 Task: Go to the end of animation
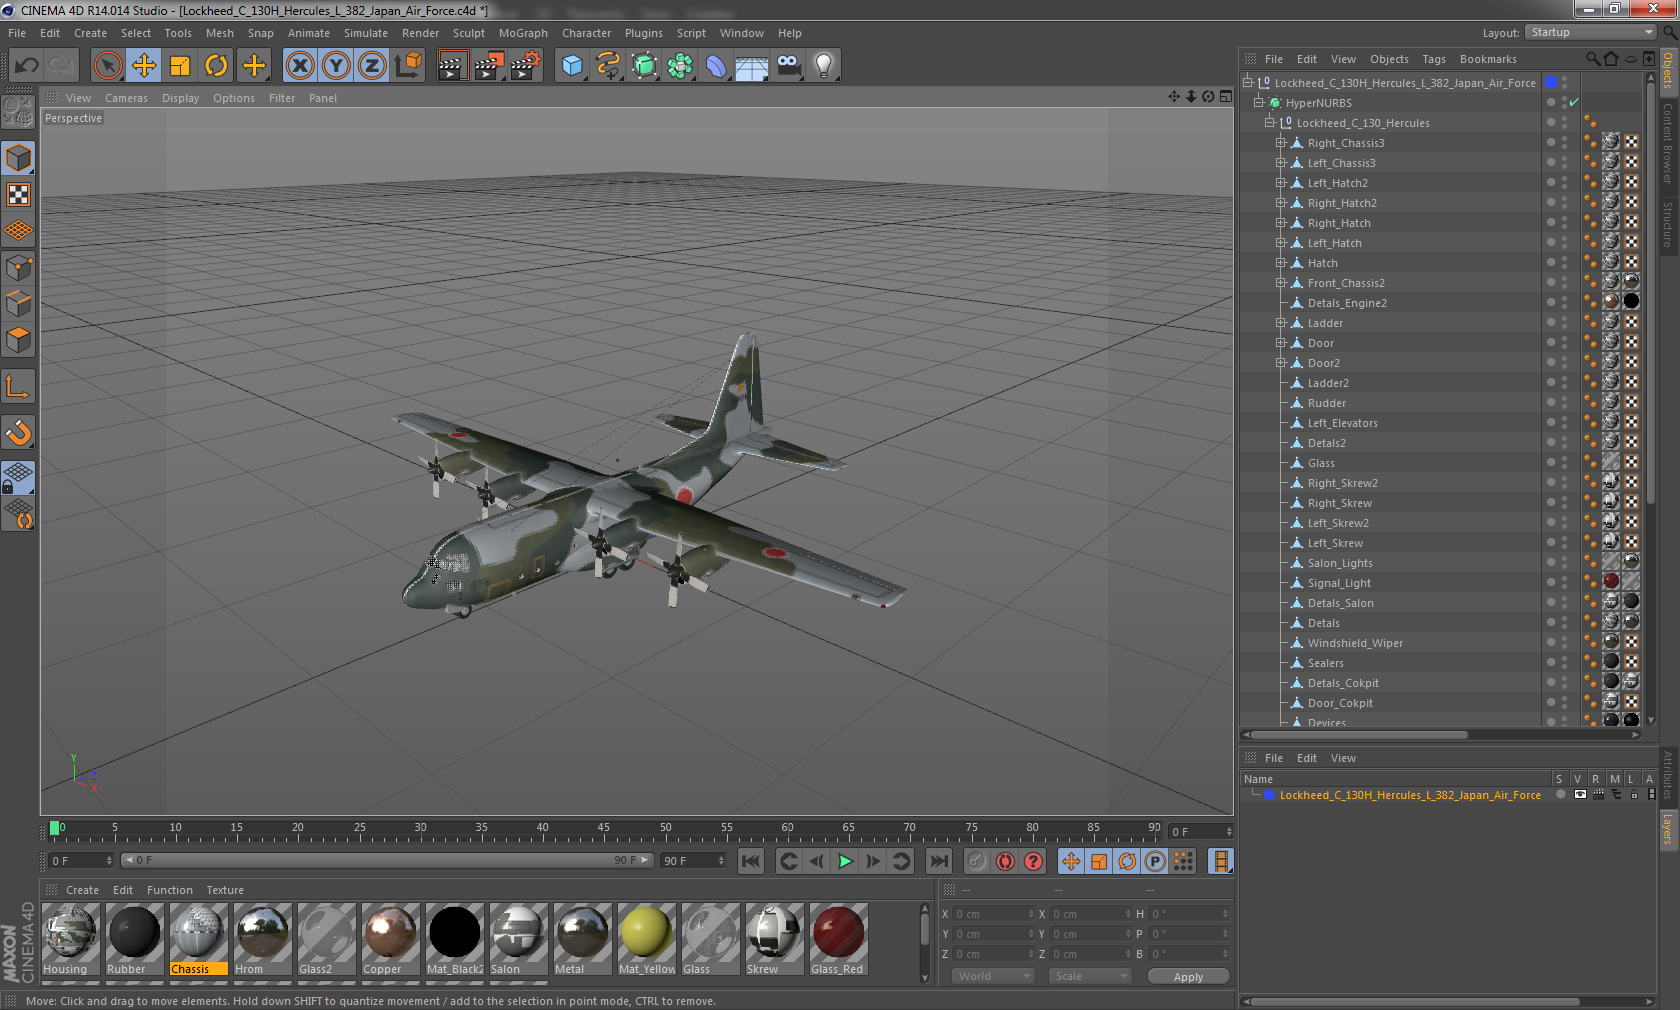(x=938, y=861)
